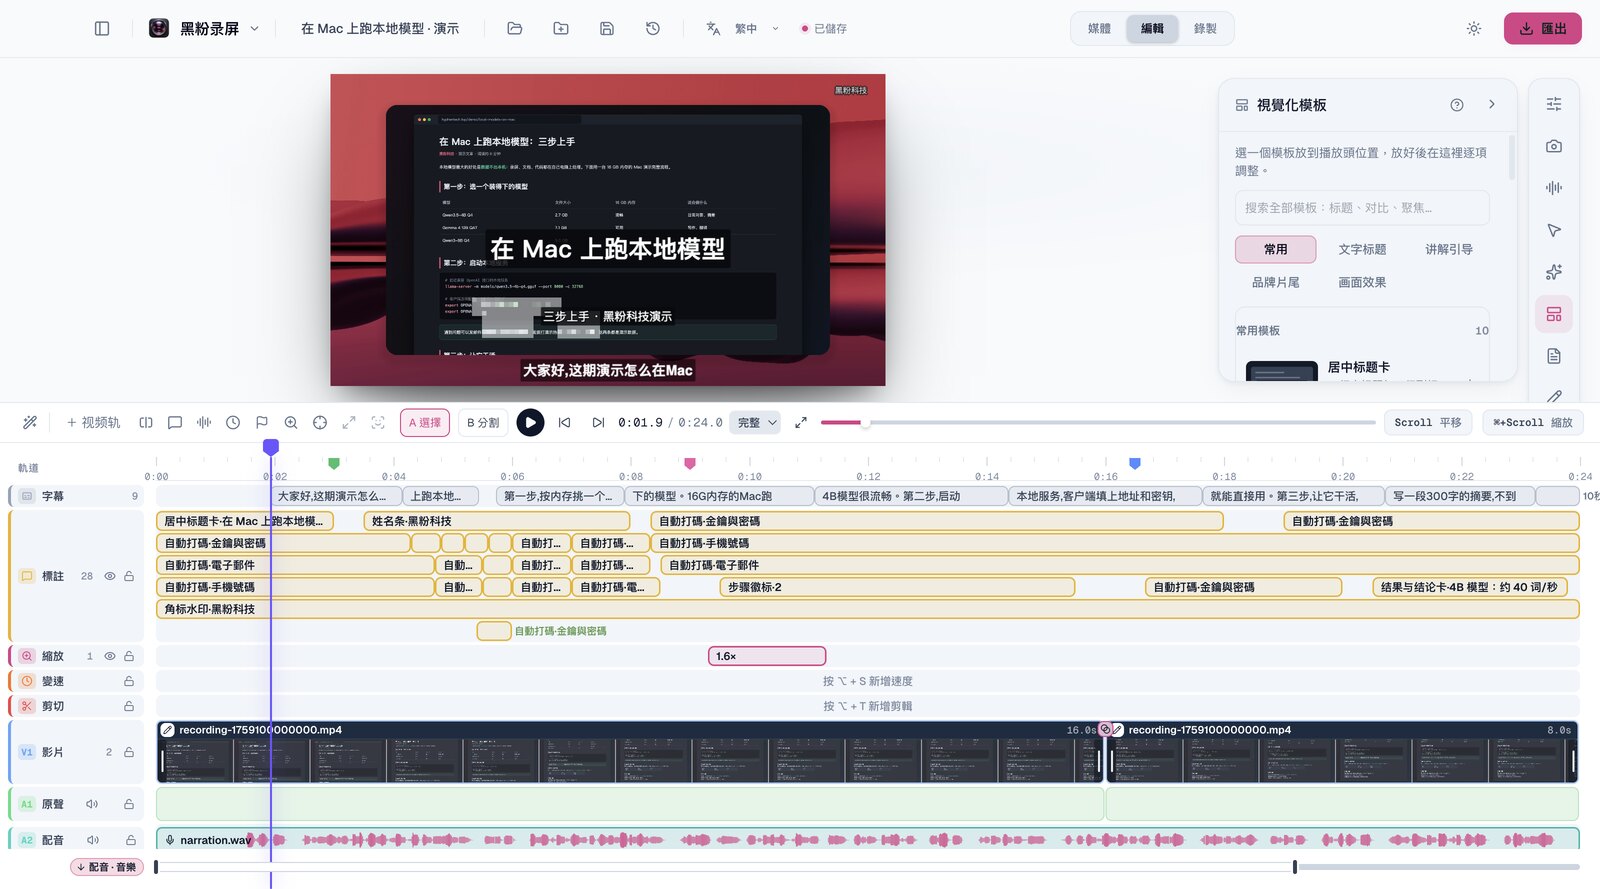Add a new 视频轨 video track
The image size is (1600, 889).
[93, 423]
